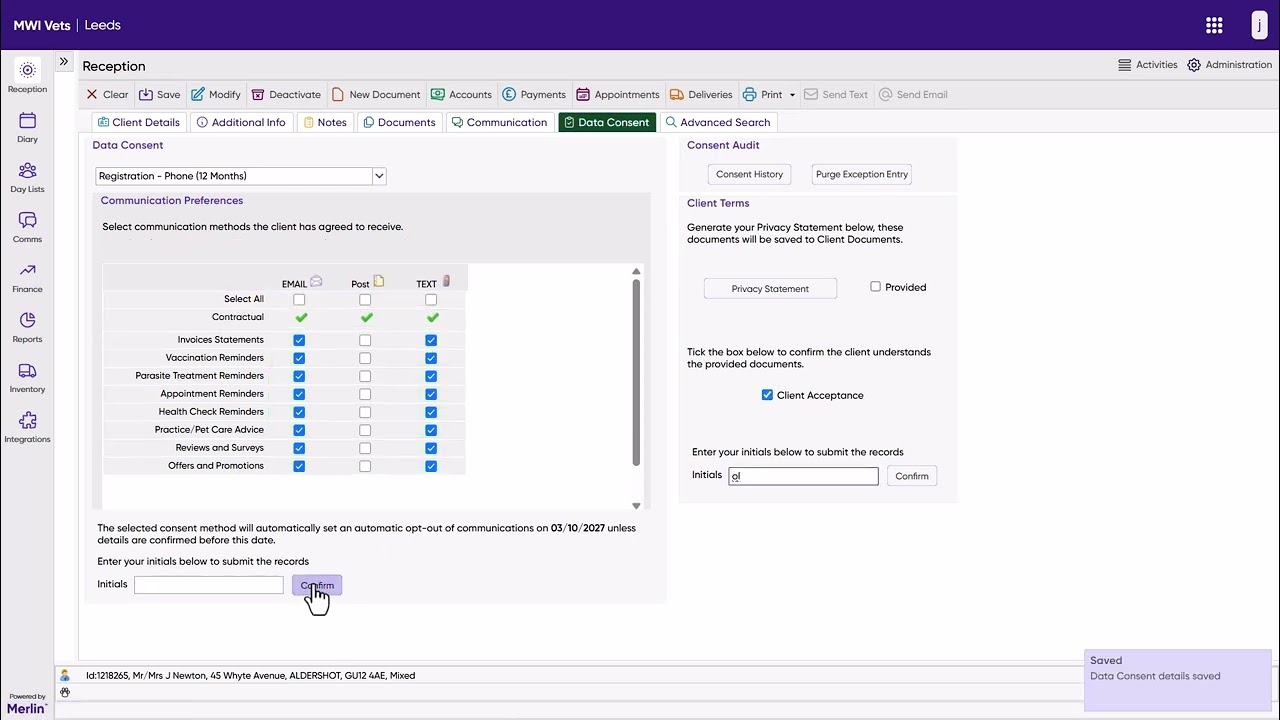Viewport: 1280px width, 720px height.
Task: Tick the Provided checkbox
Action: (876, 287)
